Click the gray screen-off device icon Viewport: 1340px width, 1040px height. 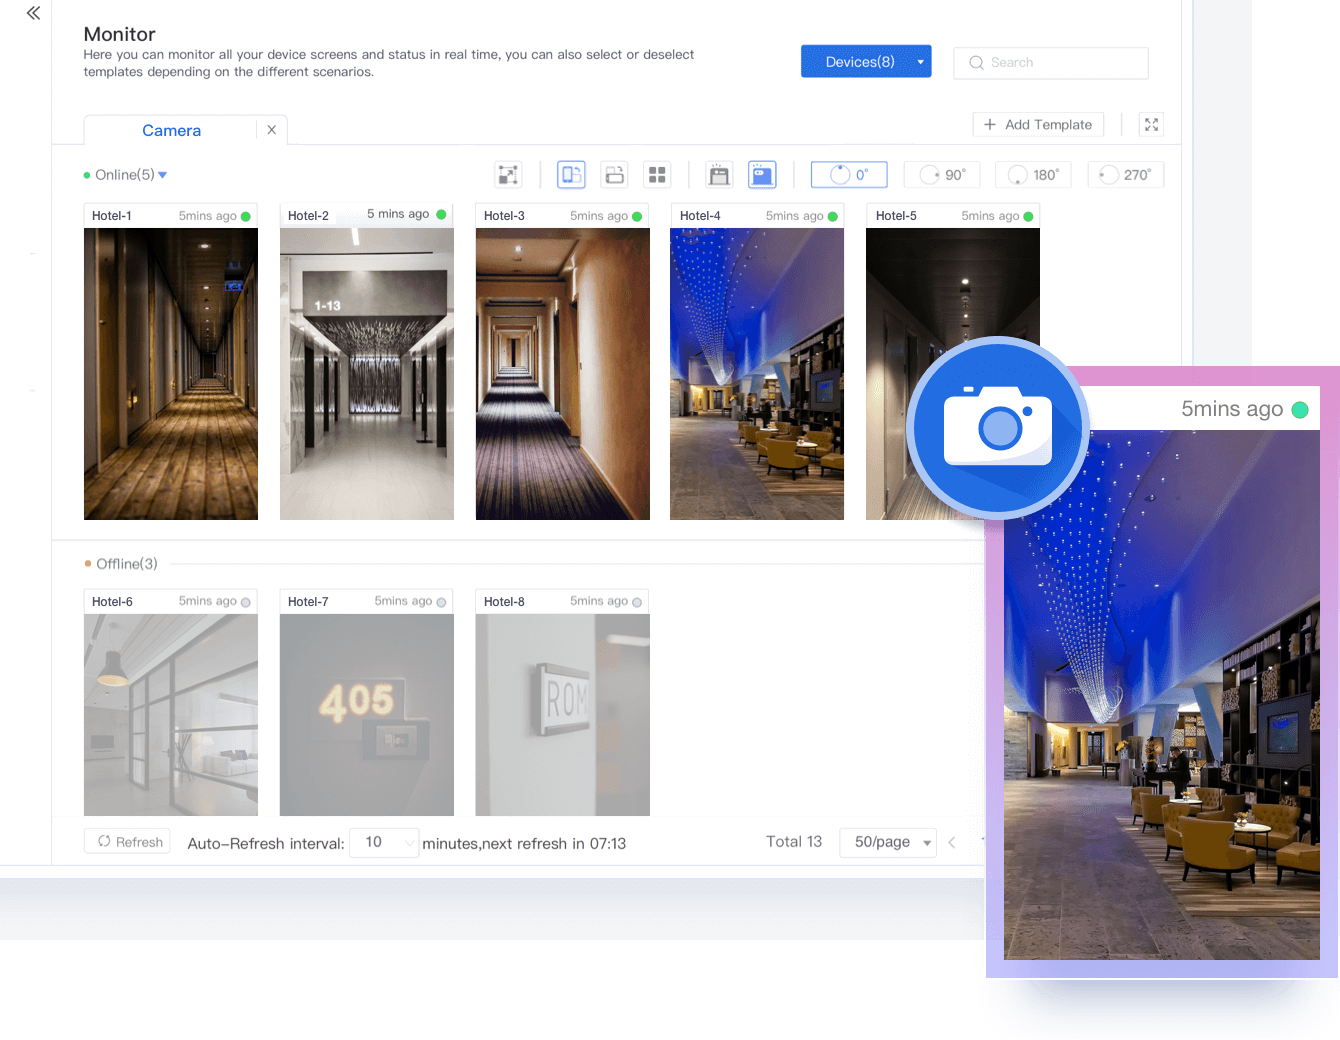click(719, 175)
